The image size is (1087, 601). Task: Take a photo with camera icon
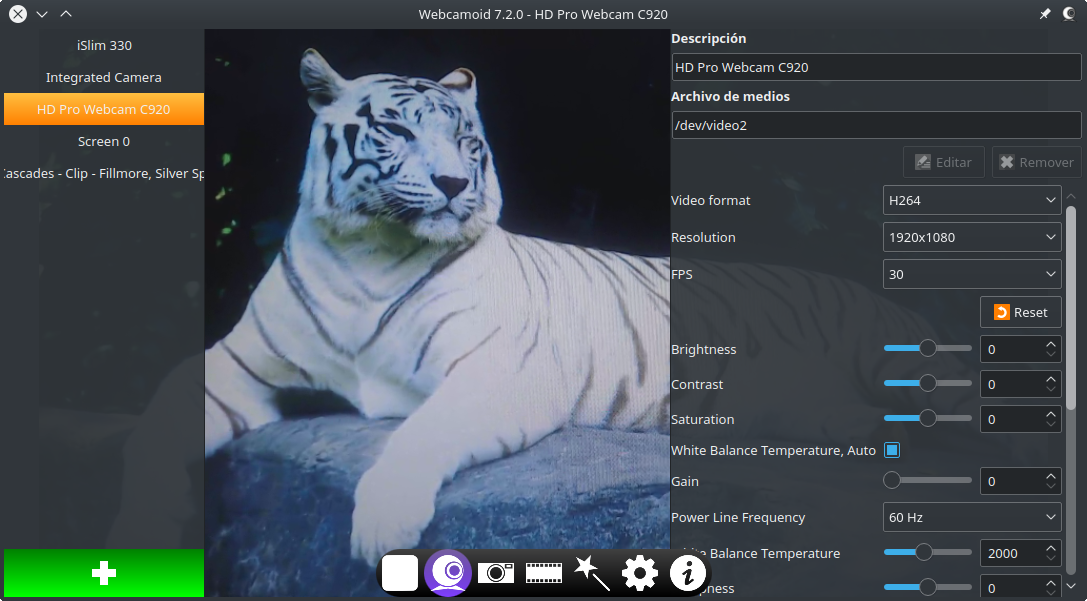pos(496,573)
